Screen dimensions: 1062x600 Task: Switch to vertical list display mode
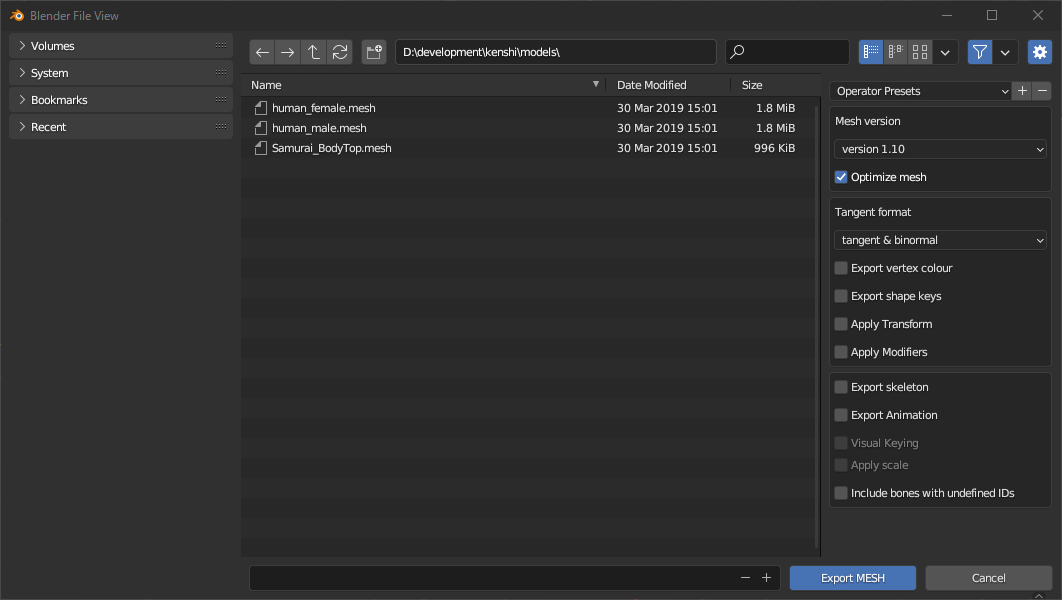[871, 52]
